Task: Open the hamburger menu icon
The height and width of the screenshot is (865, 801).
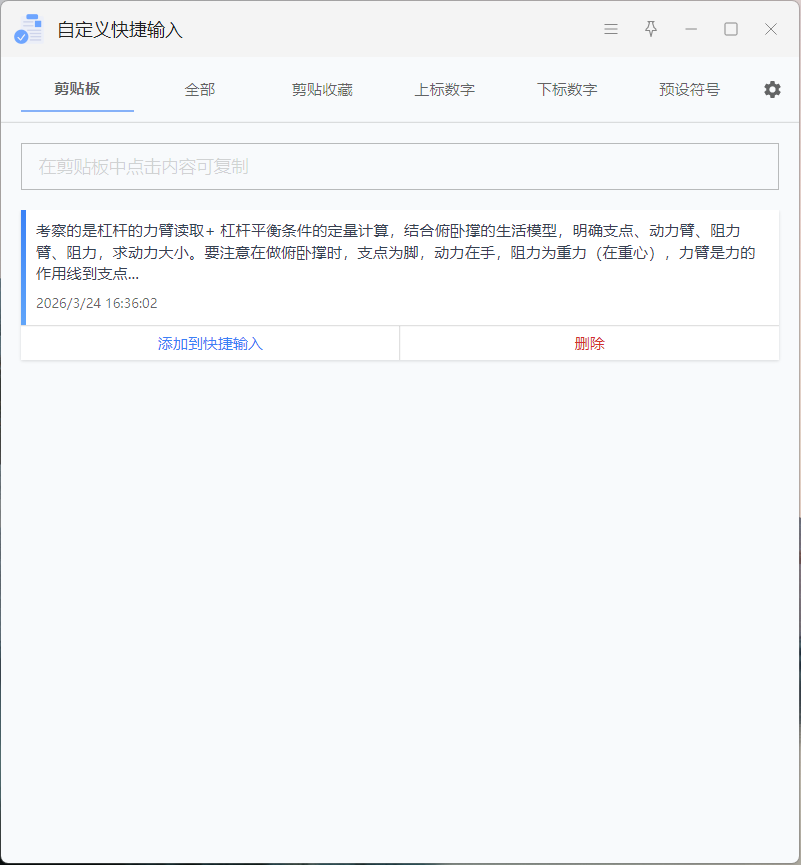Action: [x=611, y=30]
